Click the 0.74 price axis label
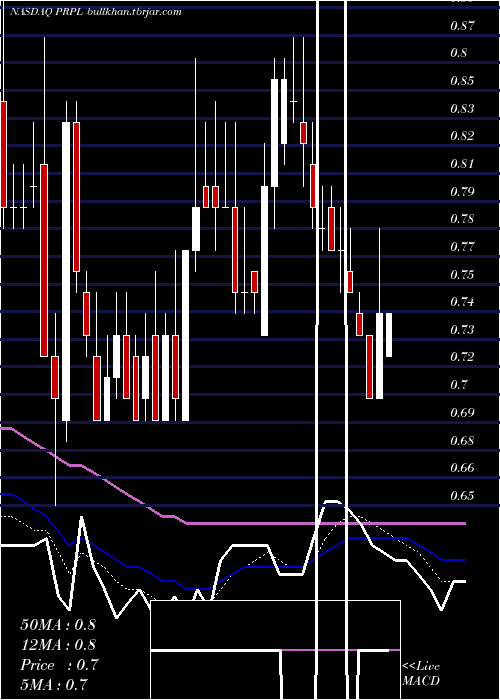The width and height of the screenshot is (500, 700). pos(462,302)
